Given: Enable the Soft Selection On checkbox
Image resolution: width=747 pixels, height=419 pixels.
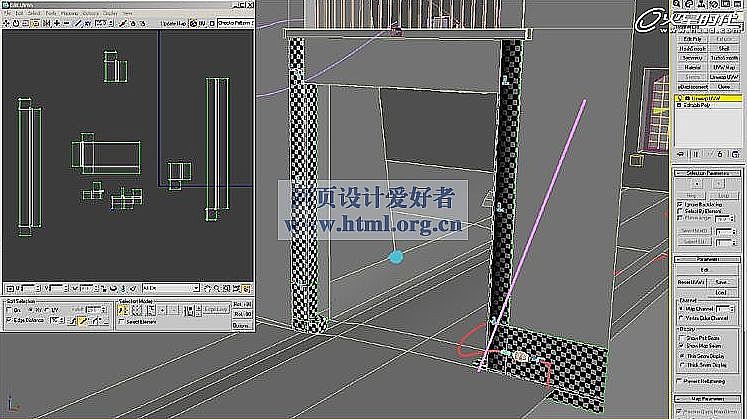Looking at the screenshot, I should tap(10, 310).
